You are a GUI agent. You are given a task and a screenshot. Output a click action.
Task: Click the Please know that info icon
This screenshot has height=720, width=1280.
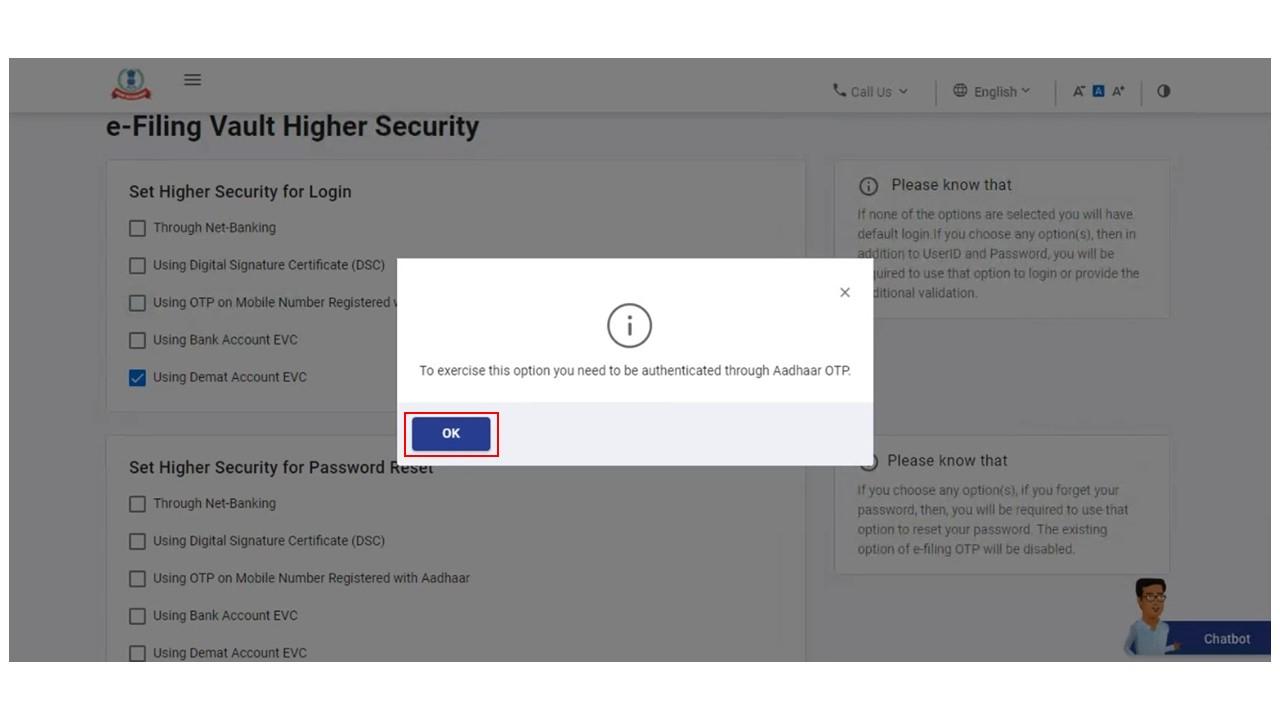tap(870, 184)
